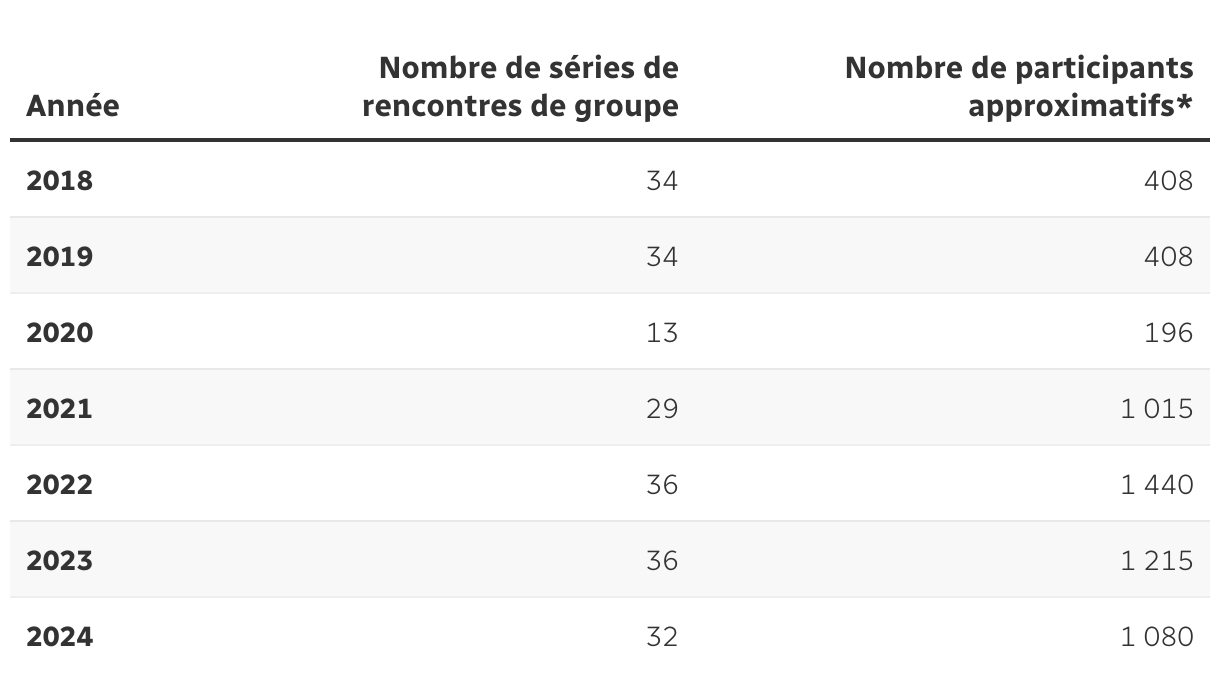Select the 2020 row label
The height and width of the screenshot is (682, 1220).
59,333
